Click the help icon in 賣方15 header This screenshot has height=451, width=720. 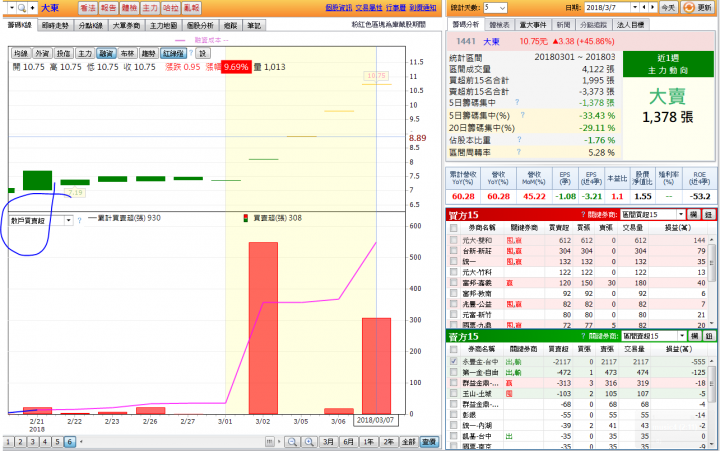[x=584, y=336]
